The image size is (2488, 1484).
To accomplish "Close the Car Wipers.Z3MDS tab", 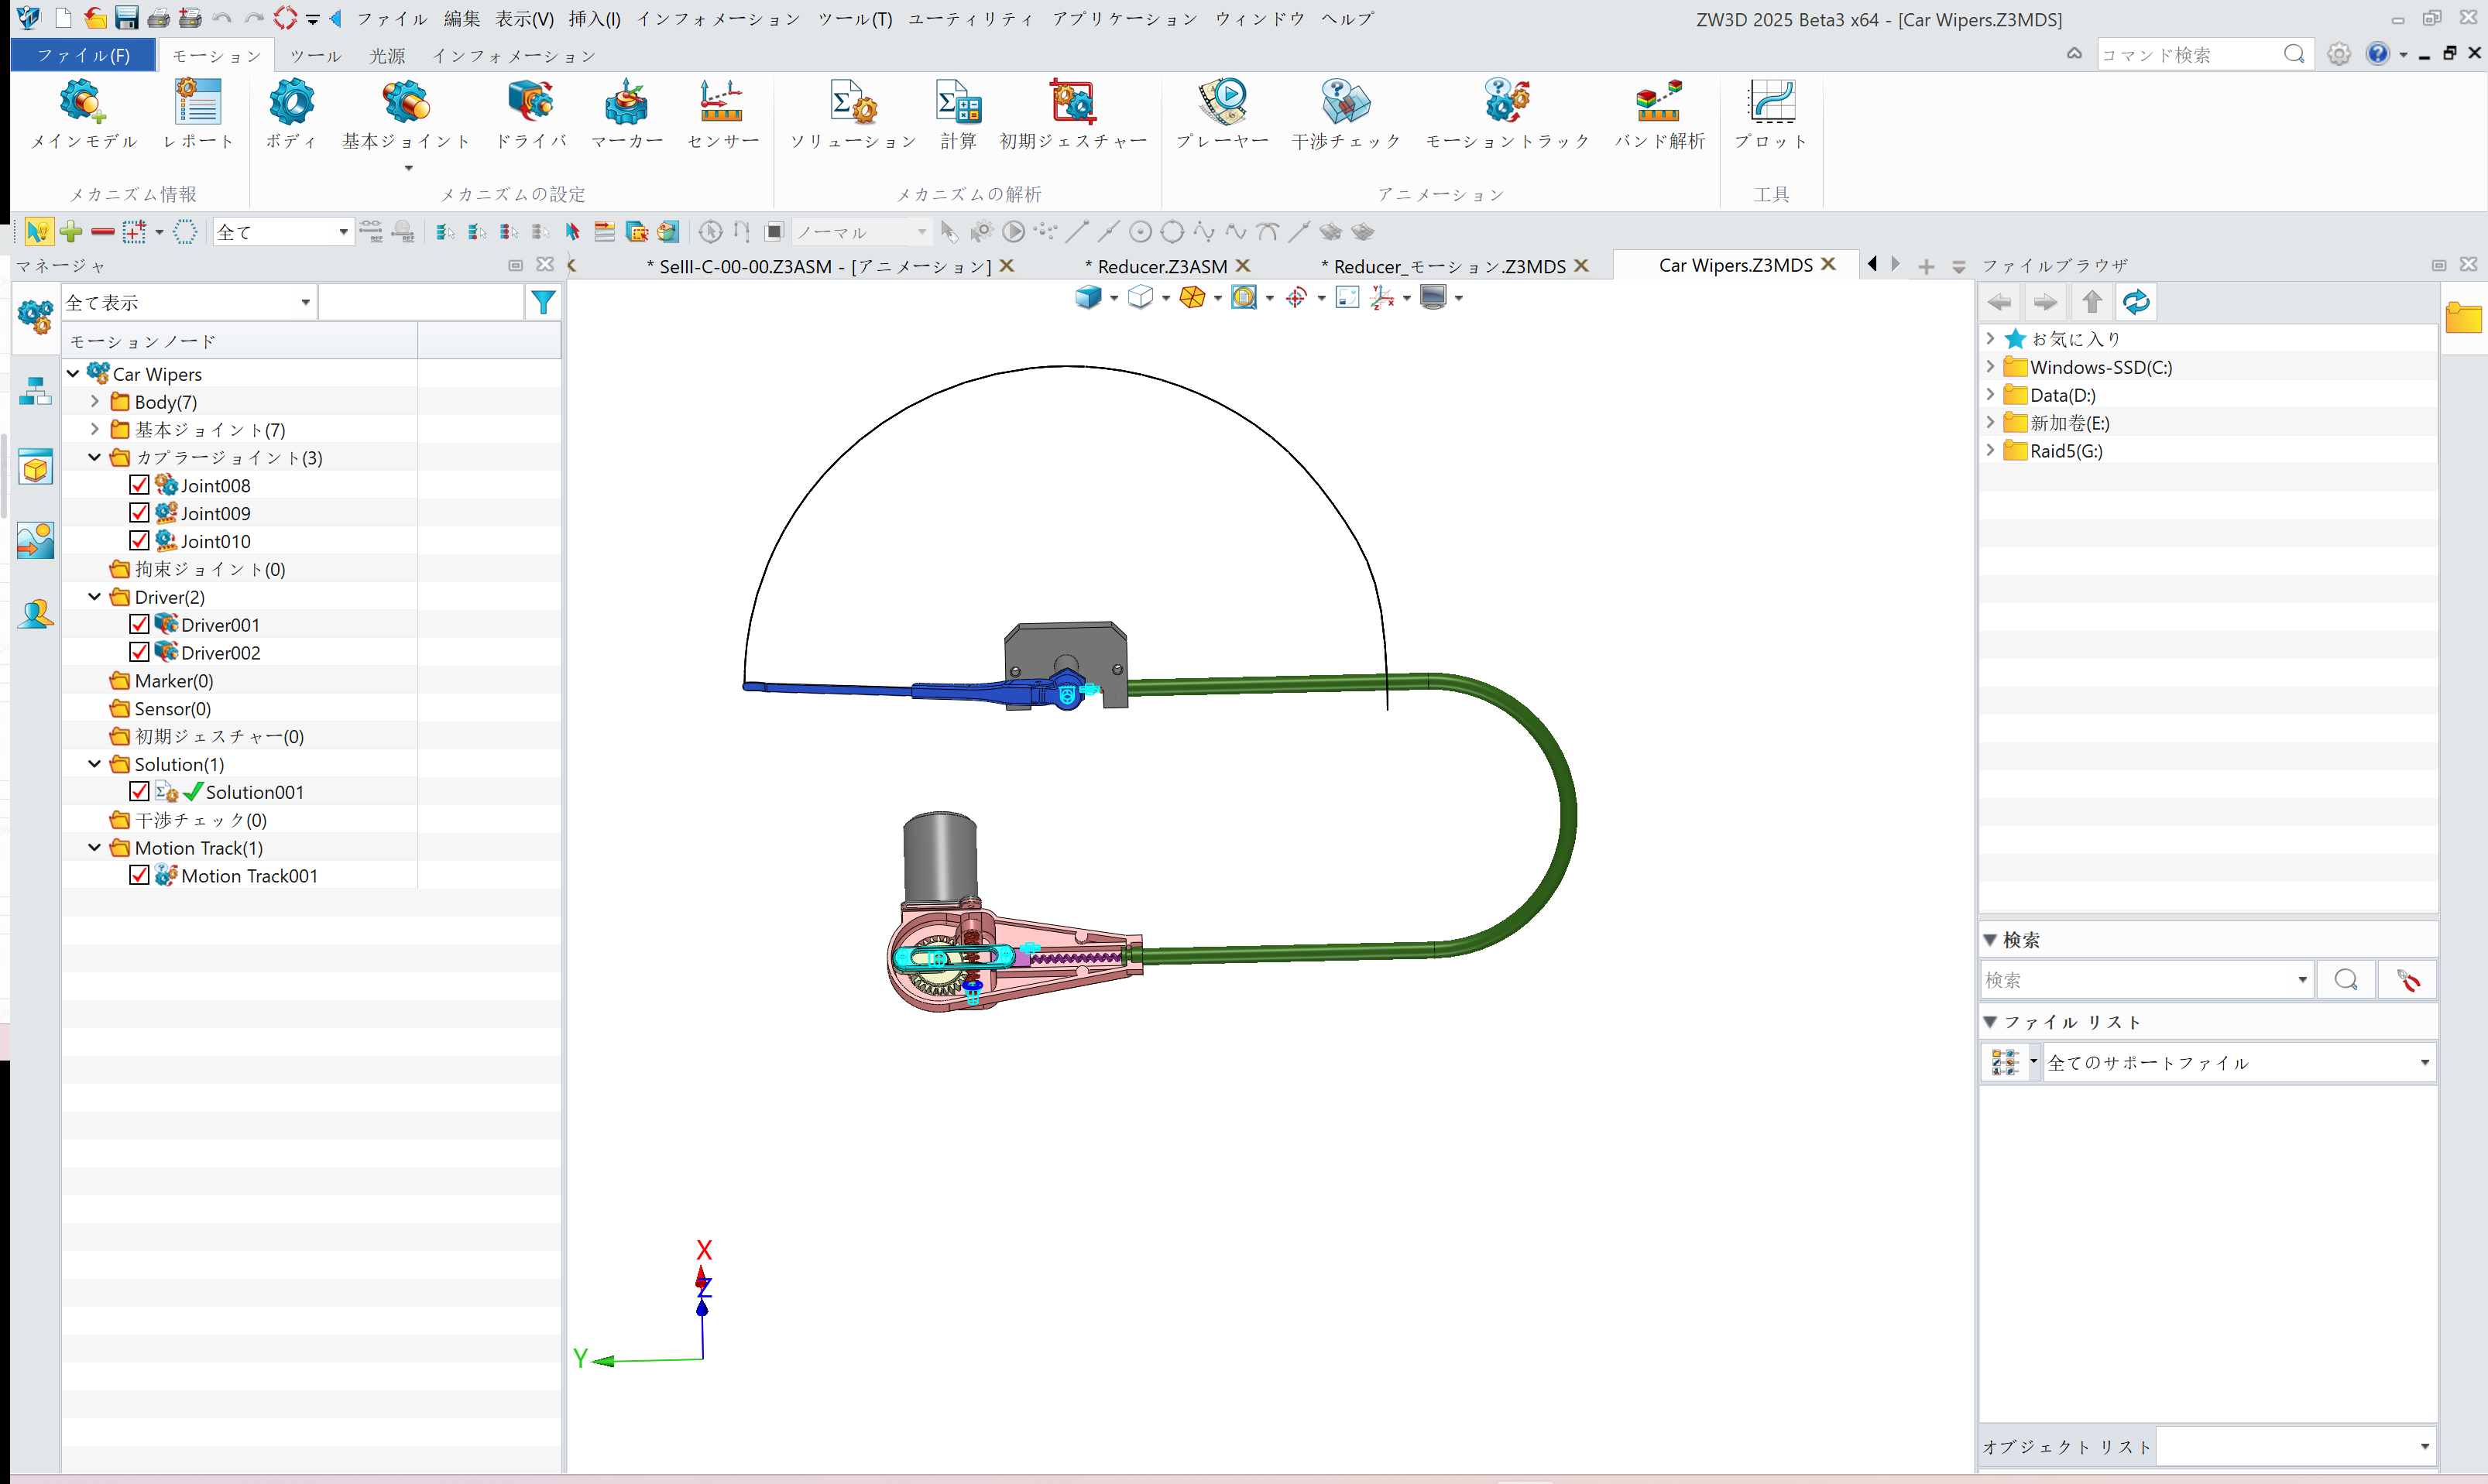I will (x=1828, y=264).
